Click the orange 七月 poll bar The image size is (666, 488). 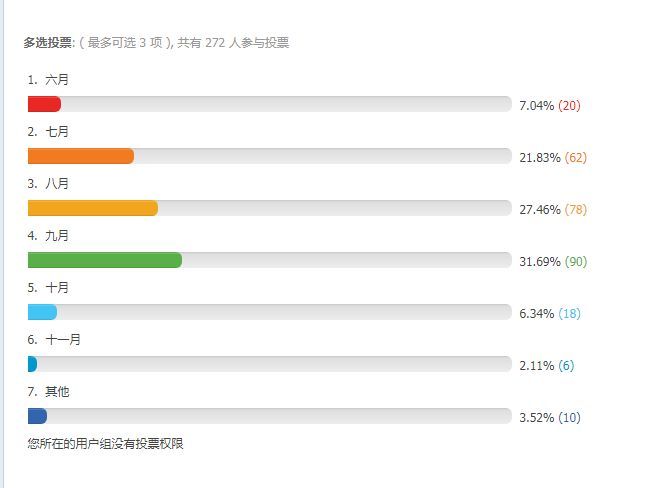(x=81, y=156)
